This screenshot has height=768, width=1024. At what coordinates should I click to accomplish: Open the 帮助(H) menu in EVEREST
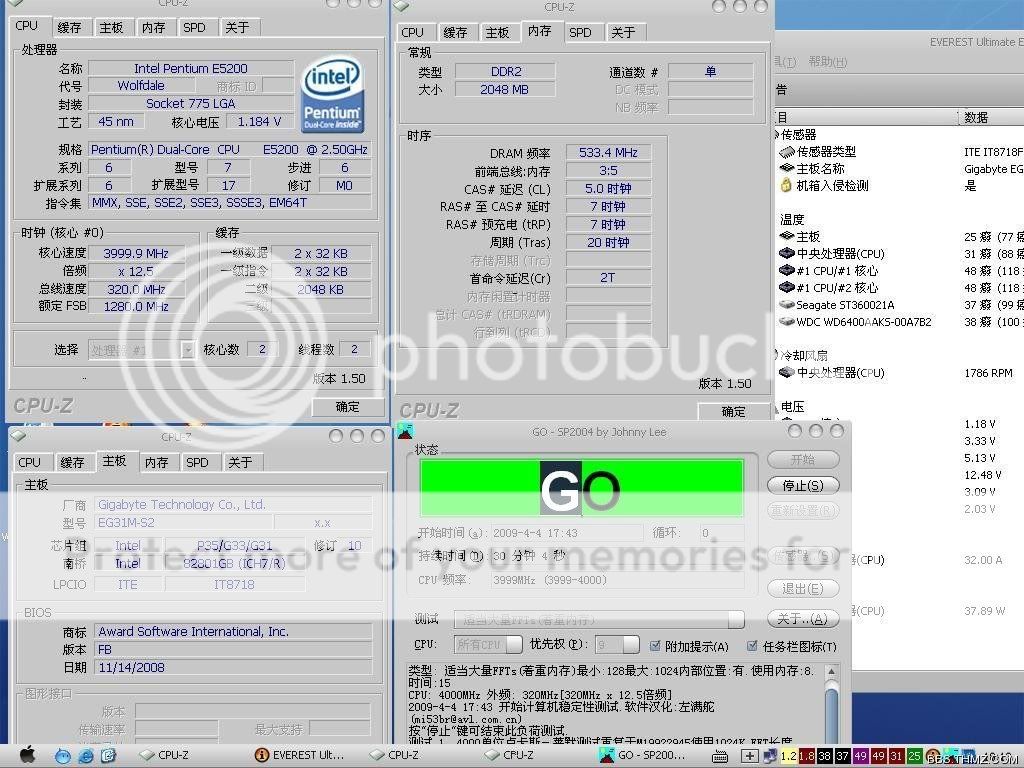(x=827, y=62)
